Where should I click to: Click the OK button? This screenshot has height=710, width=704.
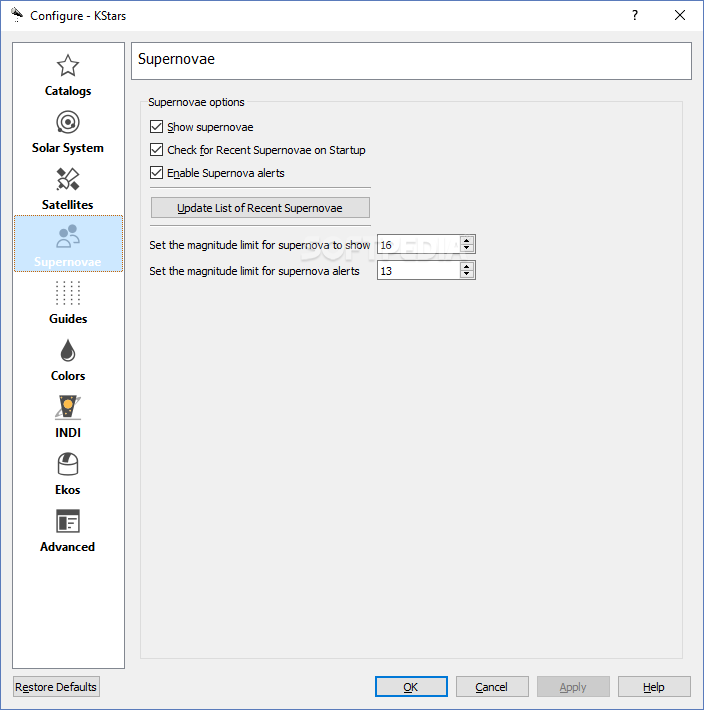[411, 687]
